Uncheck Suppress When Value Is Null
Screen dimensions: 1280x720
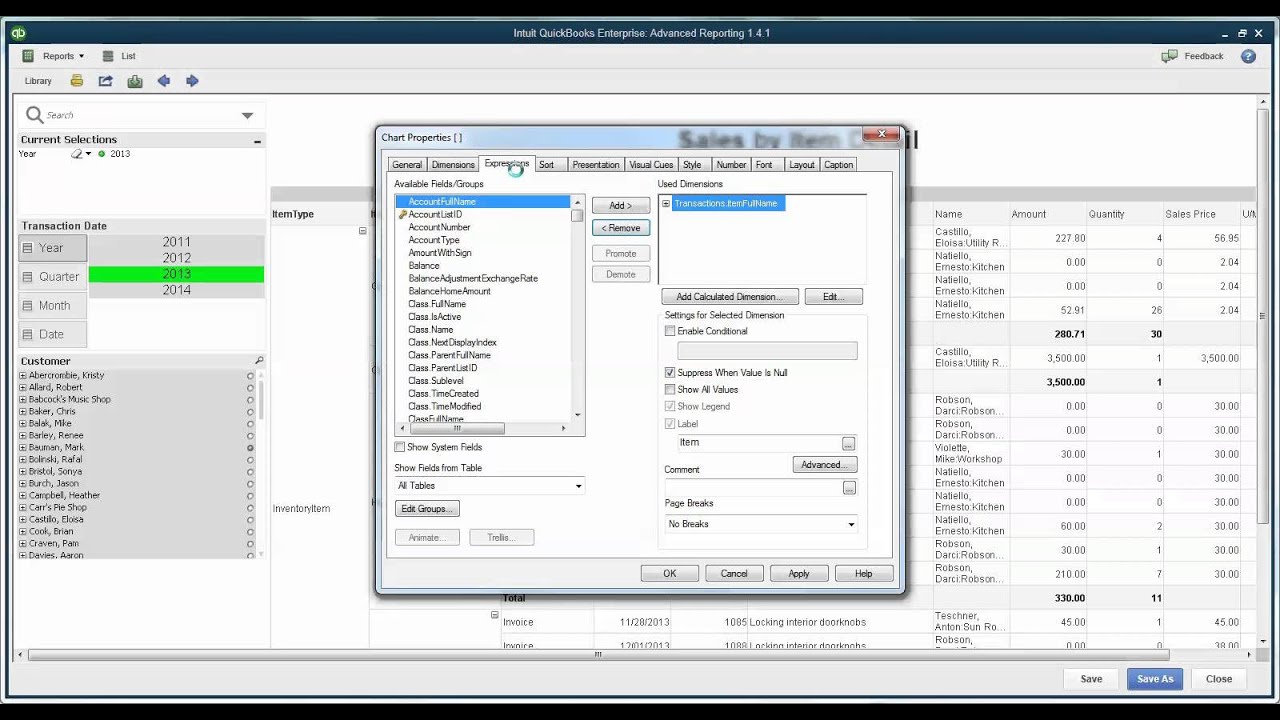tap(670, 372)
